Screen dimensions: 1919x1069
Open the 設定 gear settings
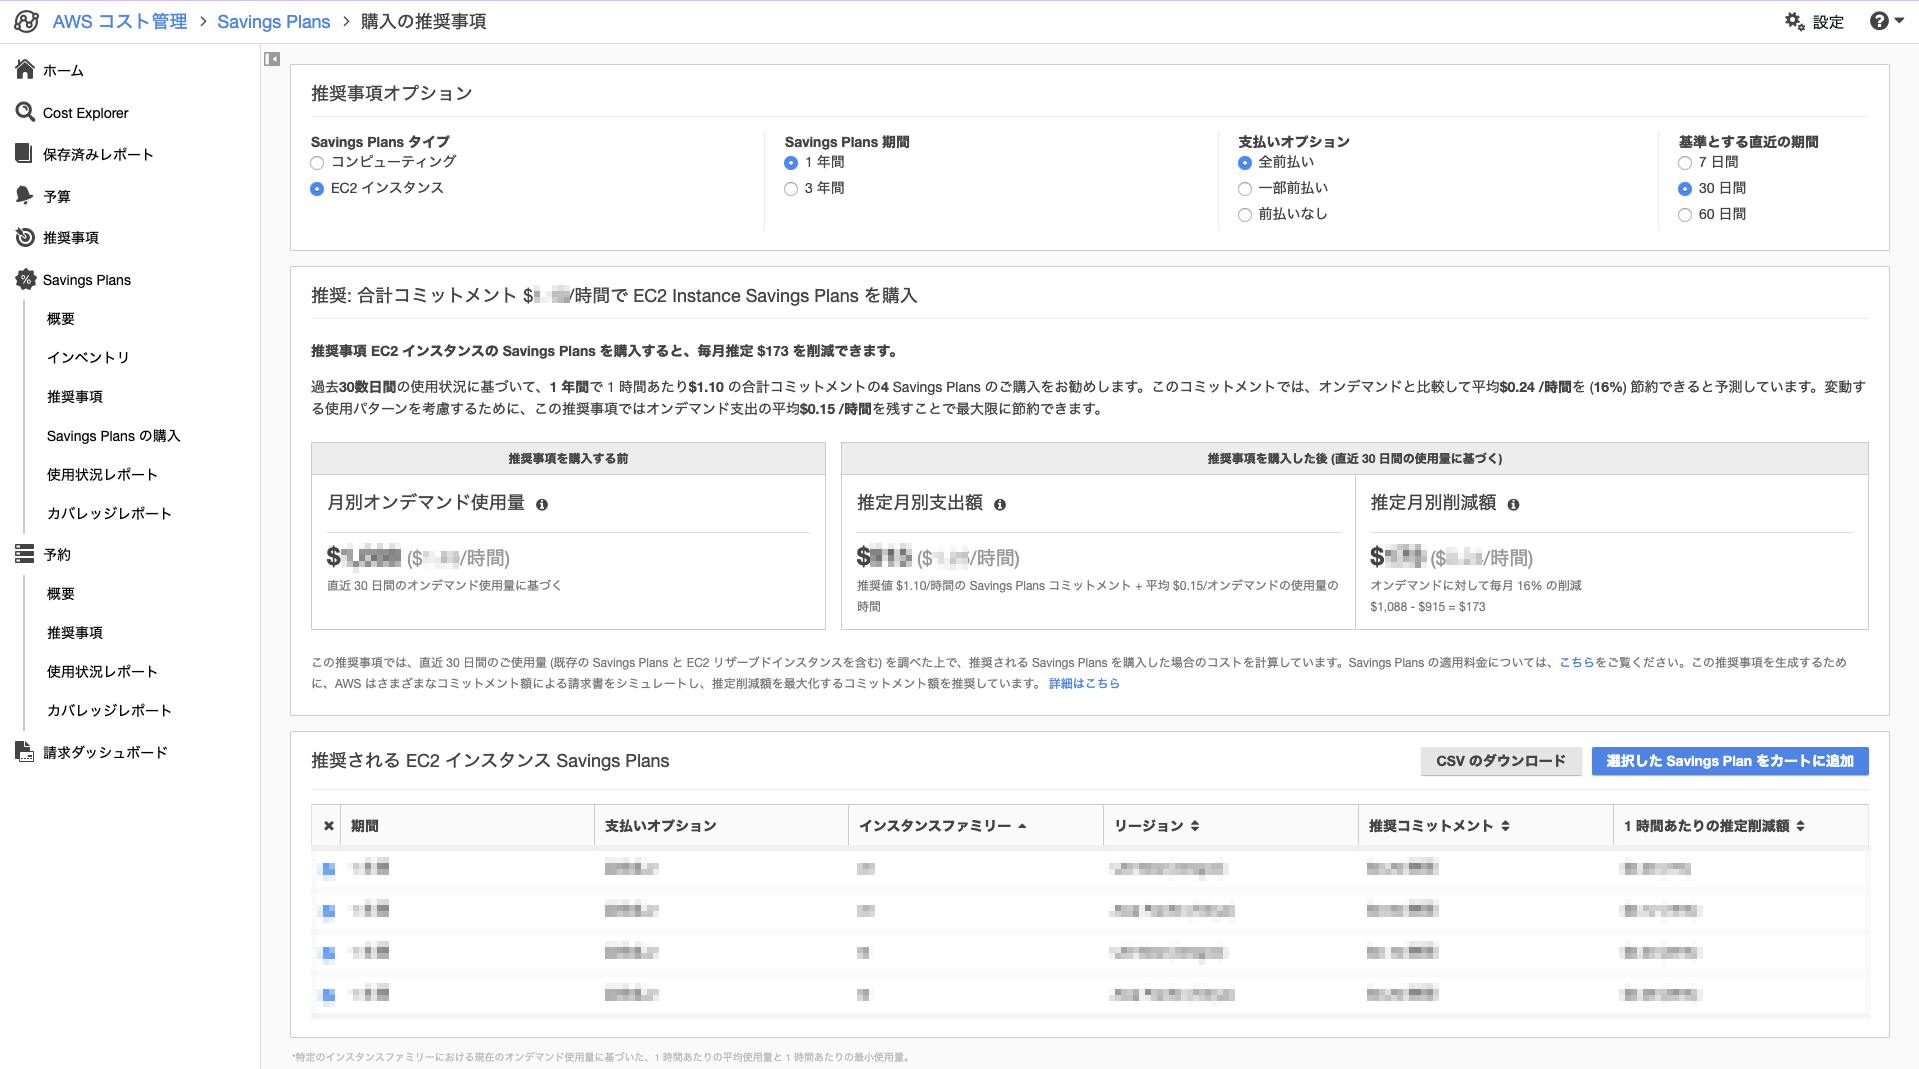[x=1814, y=21]
